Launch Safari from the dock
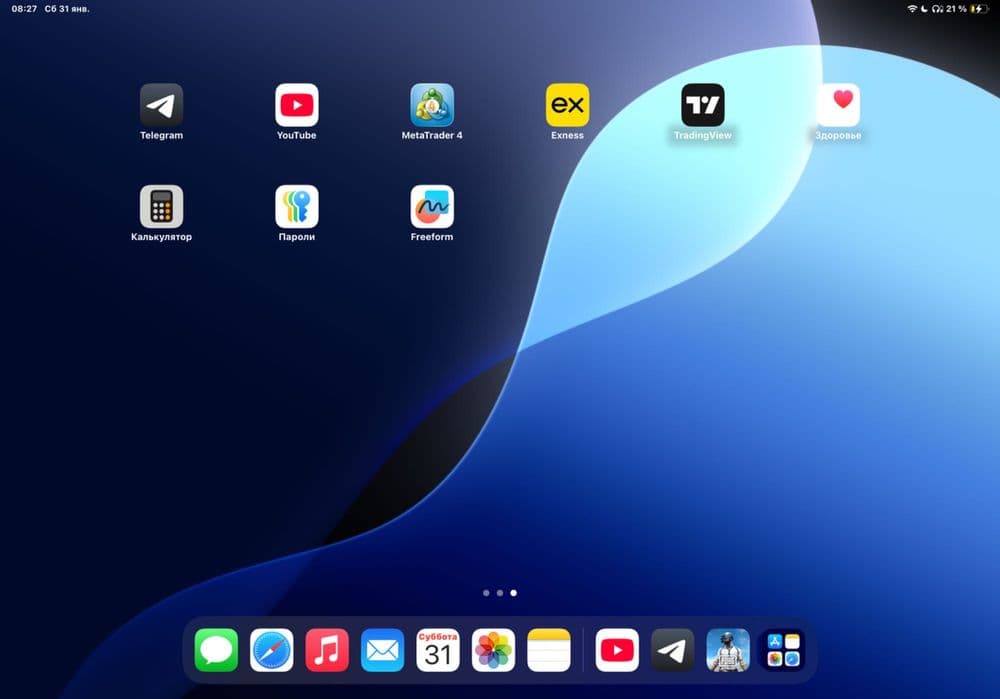Viewport: 1000px width, 699px height. pos(272,650)
